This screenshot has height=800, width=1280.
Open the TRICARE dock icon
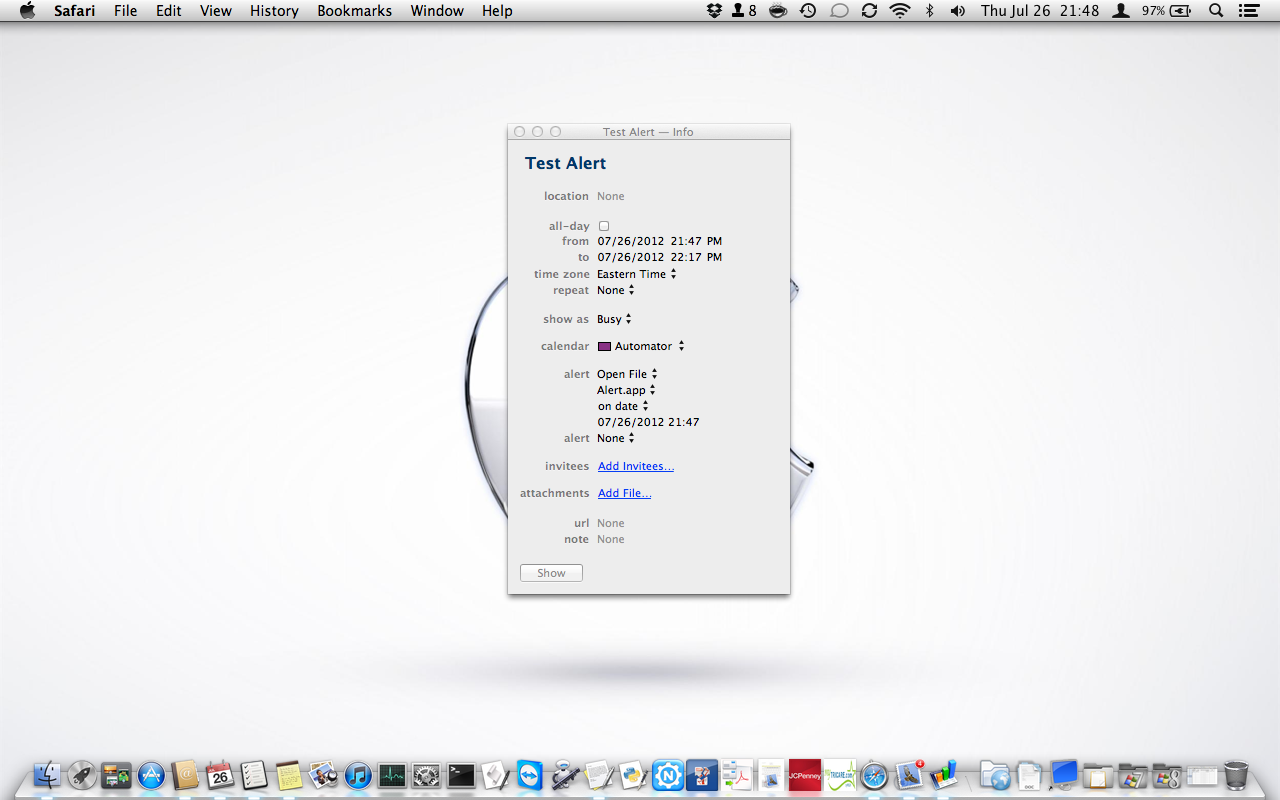(840, 775)
